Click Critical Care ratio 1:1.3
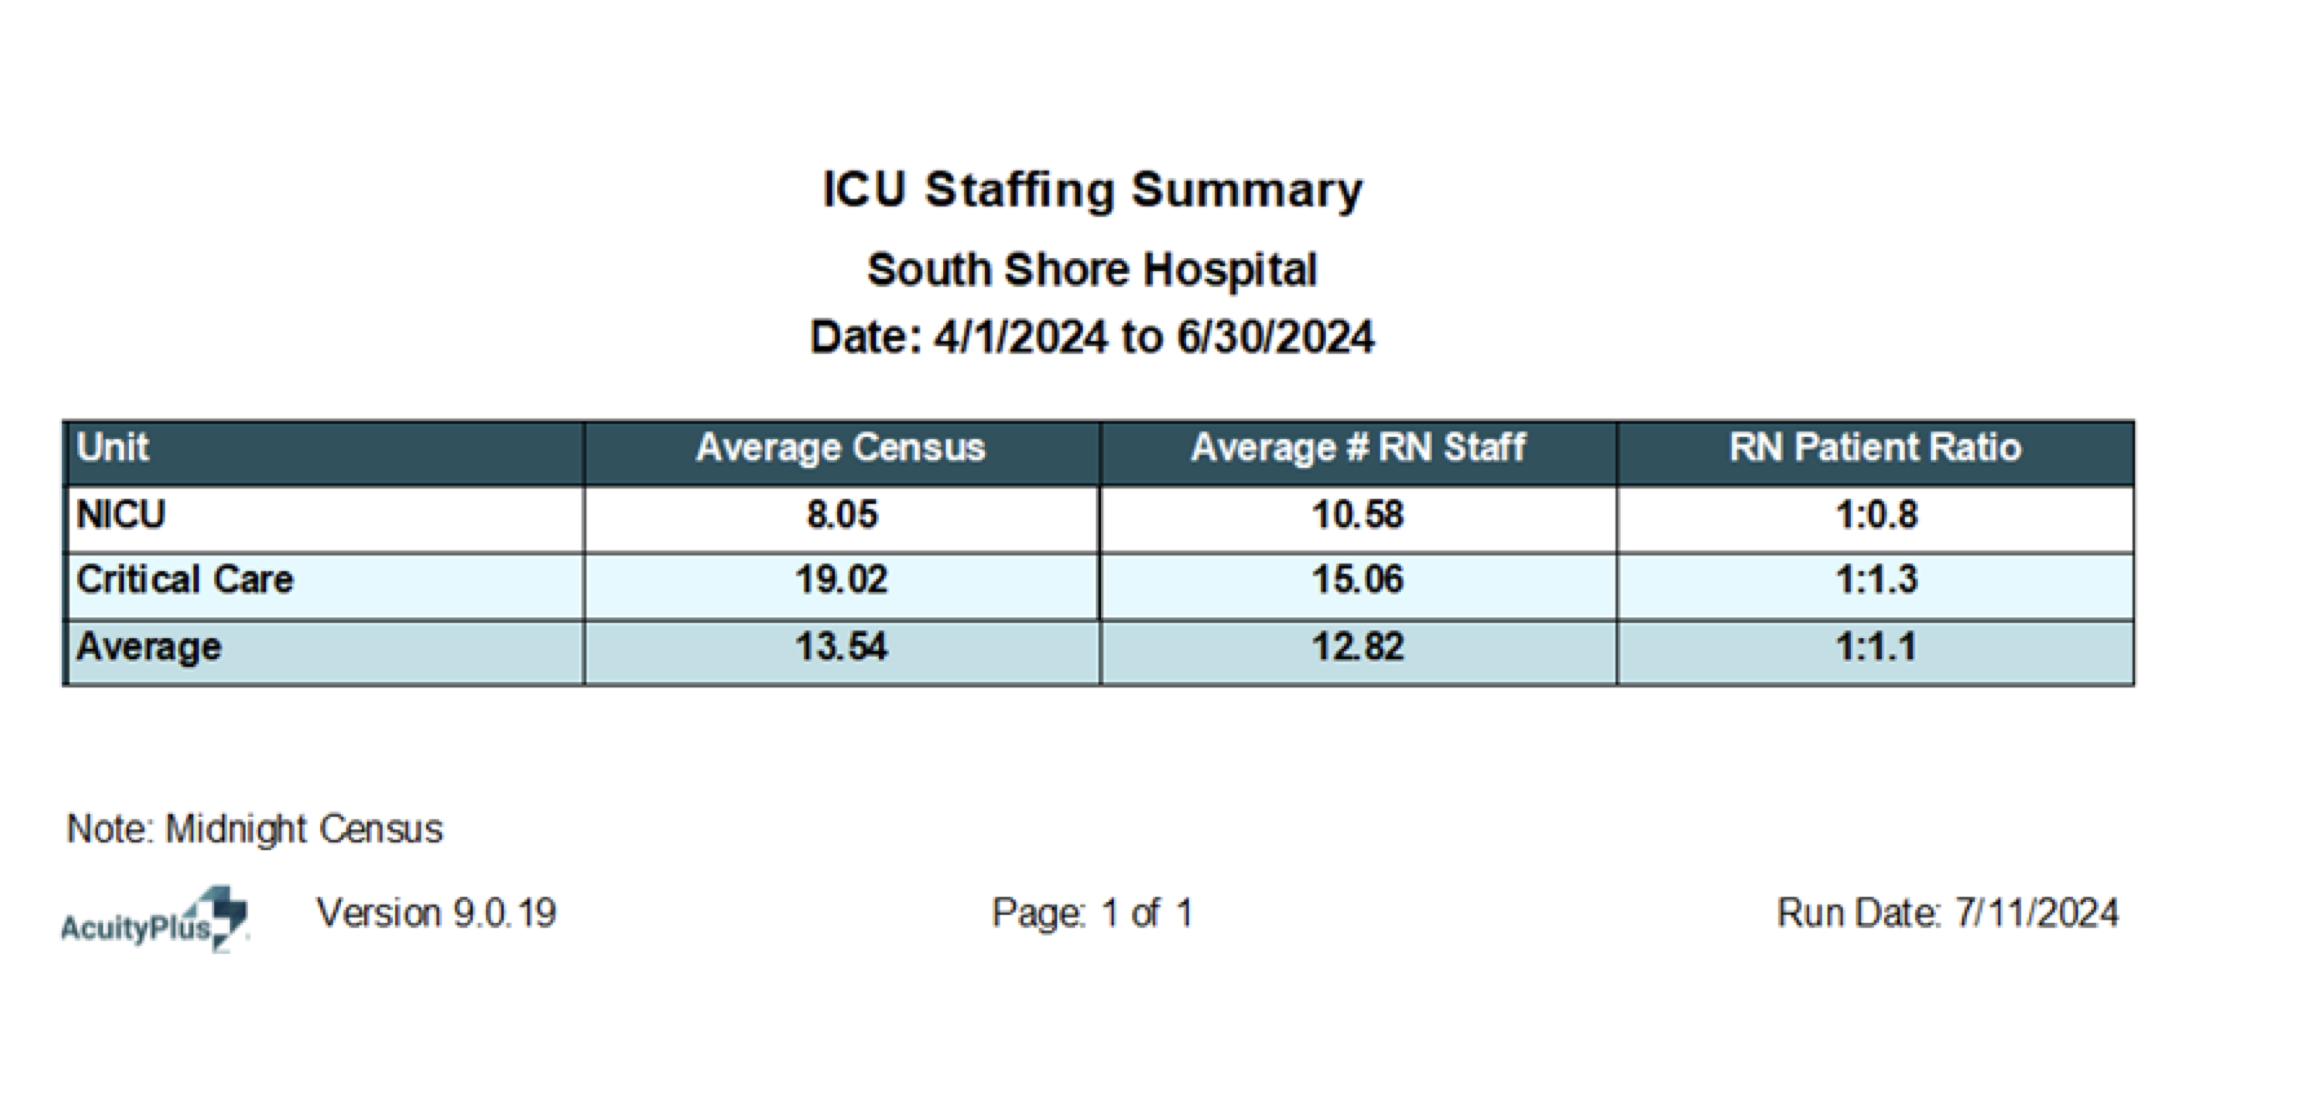This screenshot has height=1112, width=2318. tap(1876, 580)
